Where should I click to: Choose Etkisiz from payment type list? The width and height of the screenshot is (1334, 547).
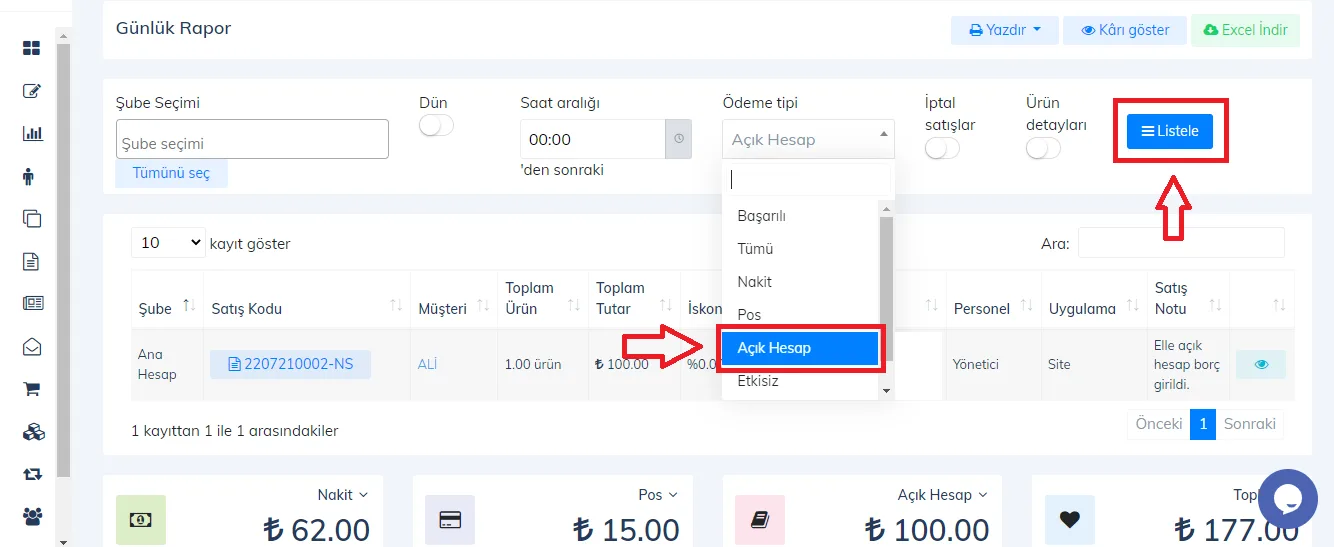[x=800, y=381]
